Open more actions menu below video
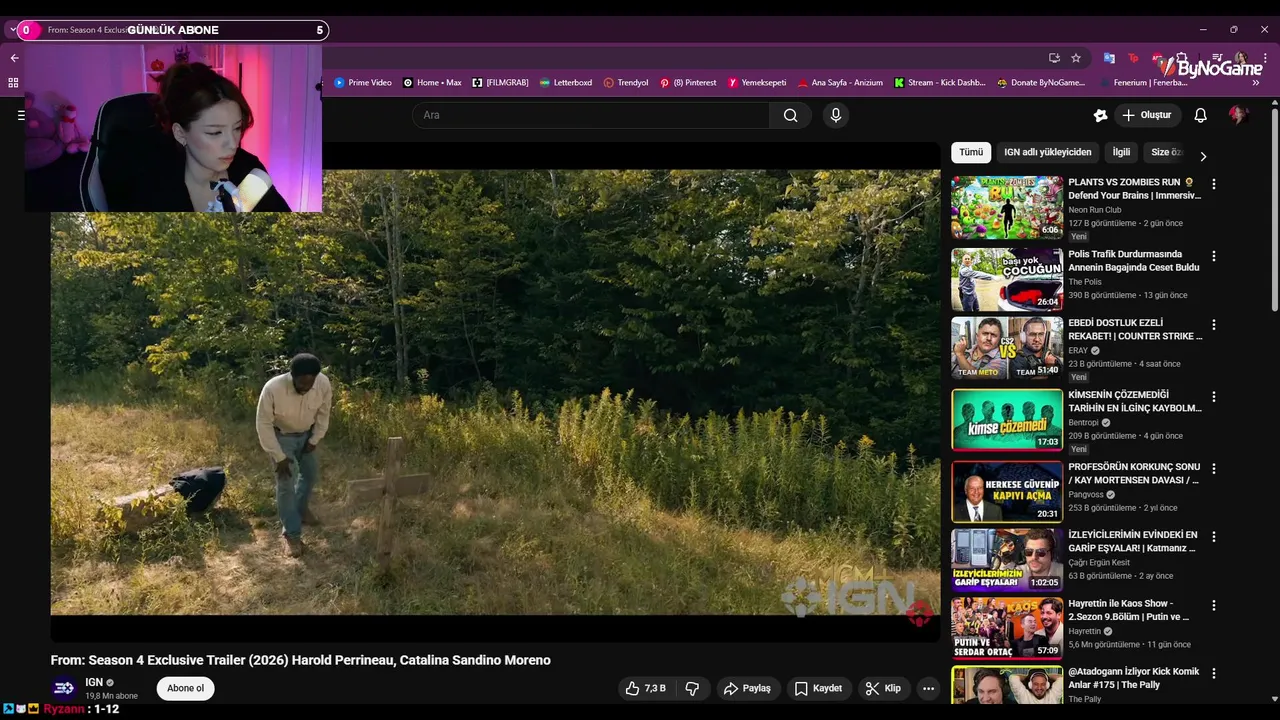 point(928,688)
